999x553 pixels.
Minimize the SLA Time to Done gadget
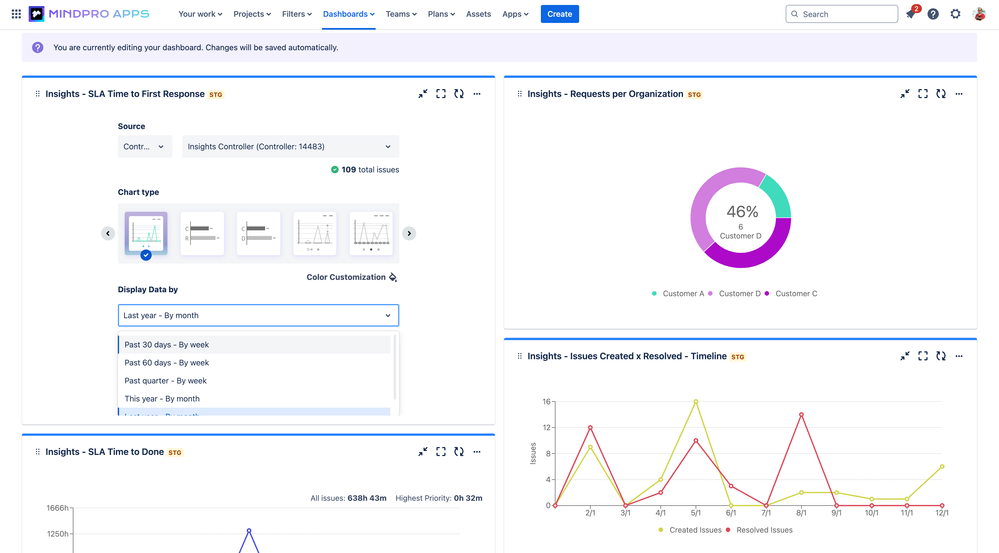tap(422, 452)
